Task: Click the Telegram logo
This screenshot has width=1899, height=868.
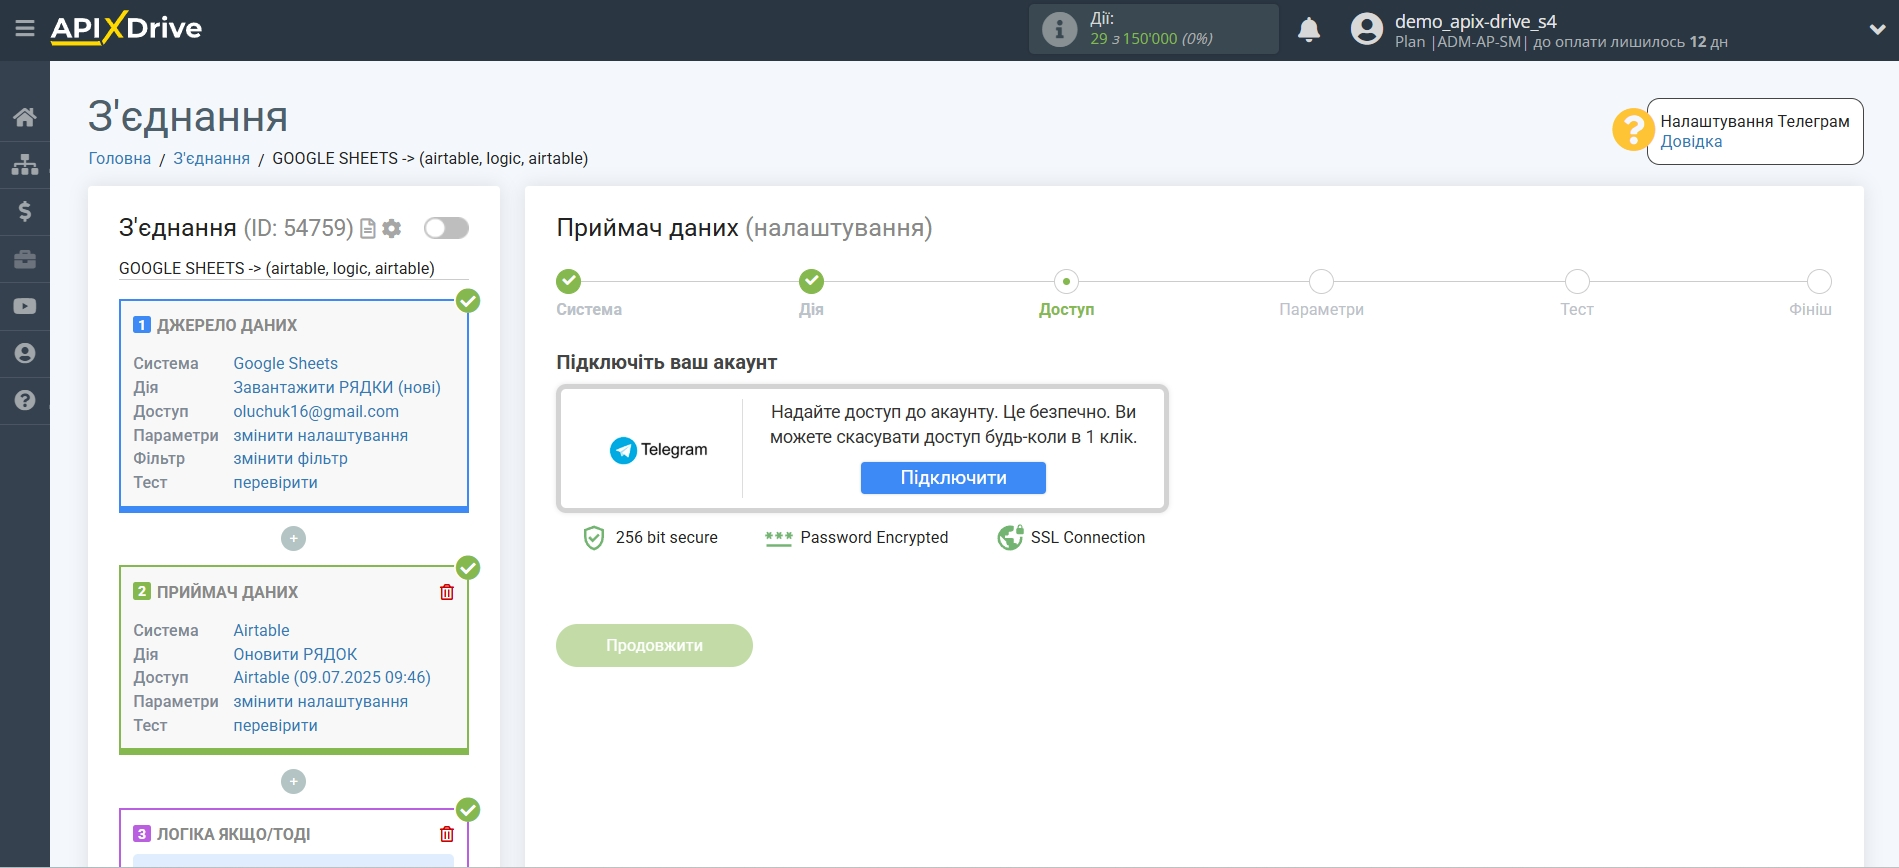Action: click(658, 450)
